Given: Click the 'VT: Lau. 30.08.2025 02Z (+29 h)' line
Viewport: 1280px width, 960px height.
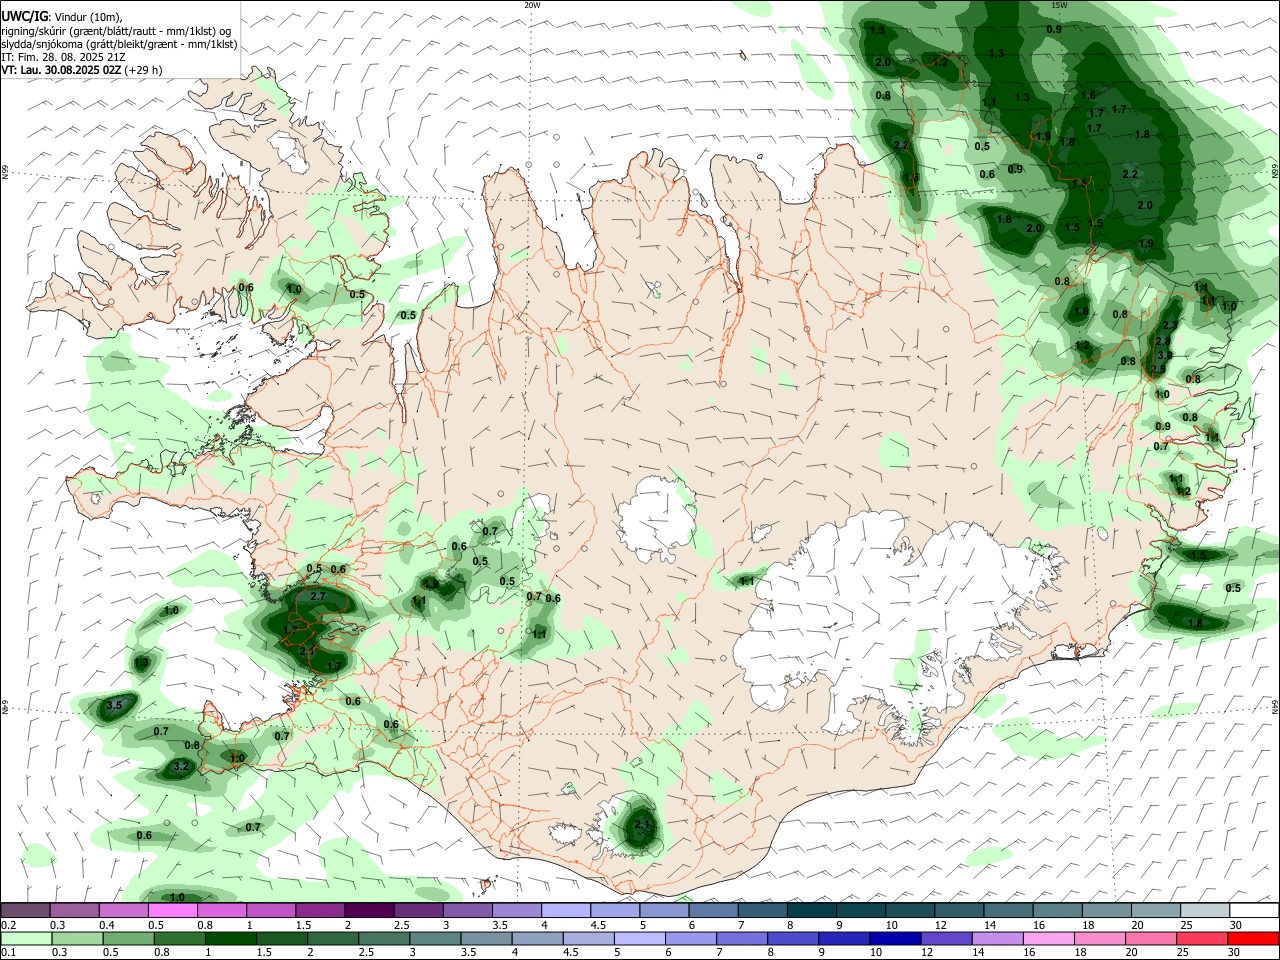Looking at the screenshot, I should click(82, 70).
